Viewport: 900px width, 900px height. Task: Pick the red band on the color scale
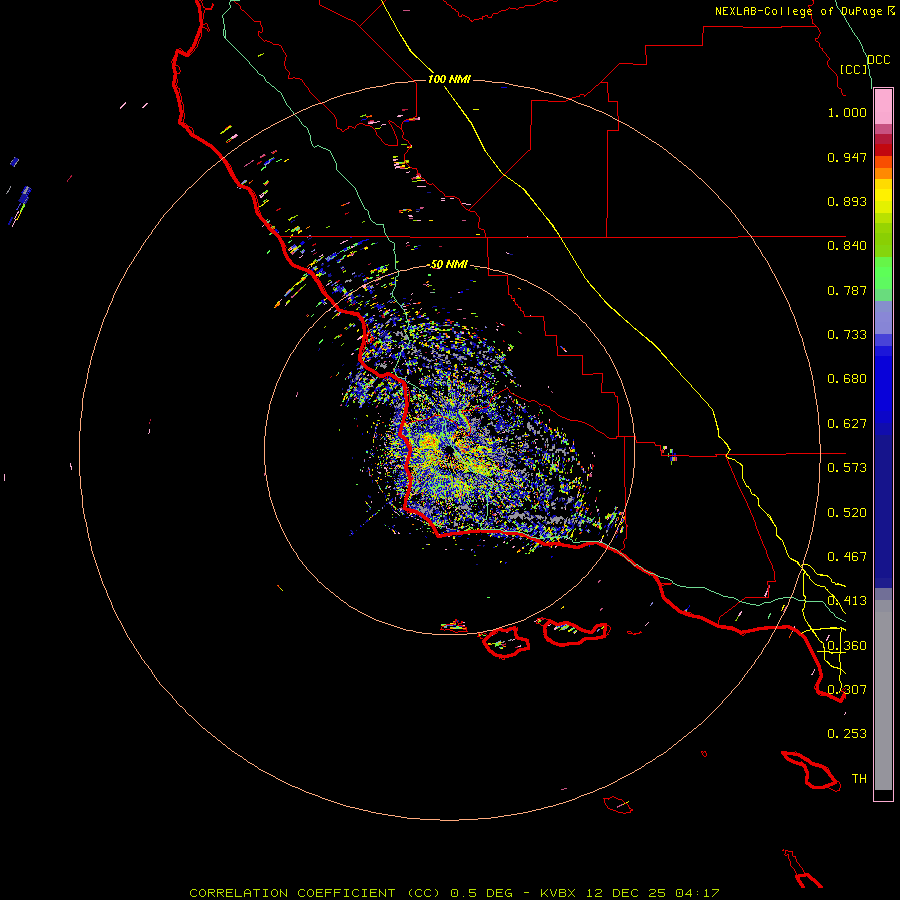click(x=883, y=150)
